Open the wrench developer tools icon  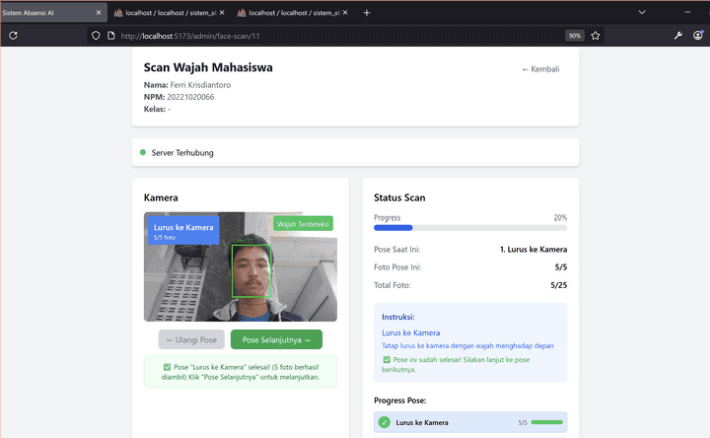678,35
